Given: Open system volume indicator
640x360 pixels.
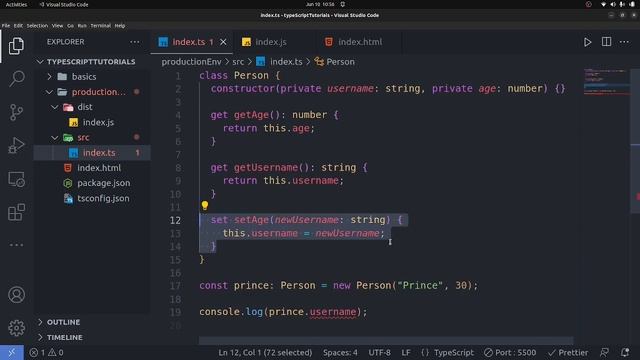Looking at the screenshot, I should pyautogui.click(x=613, y=4).
